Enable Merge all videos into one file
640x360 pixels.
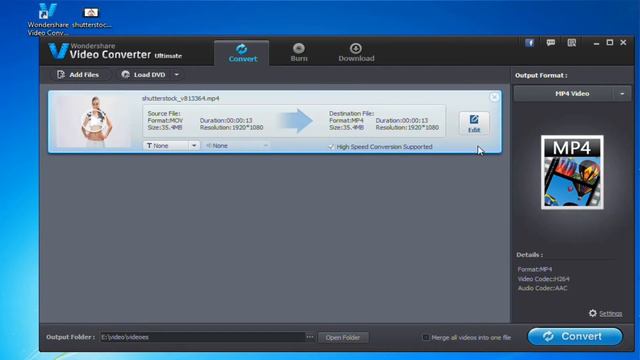[x=426, y=338]
